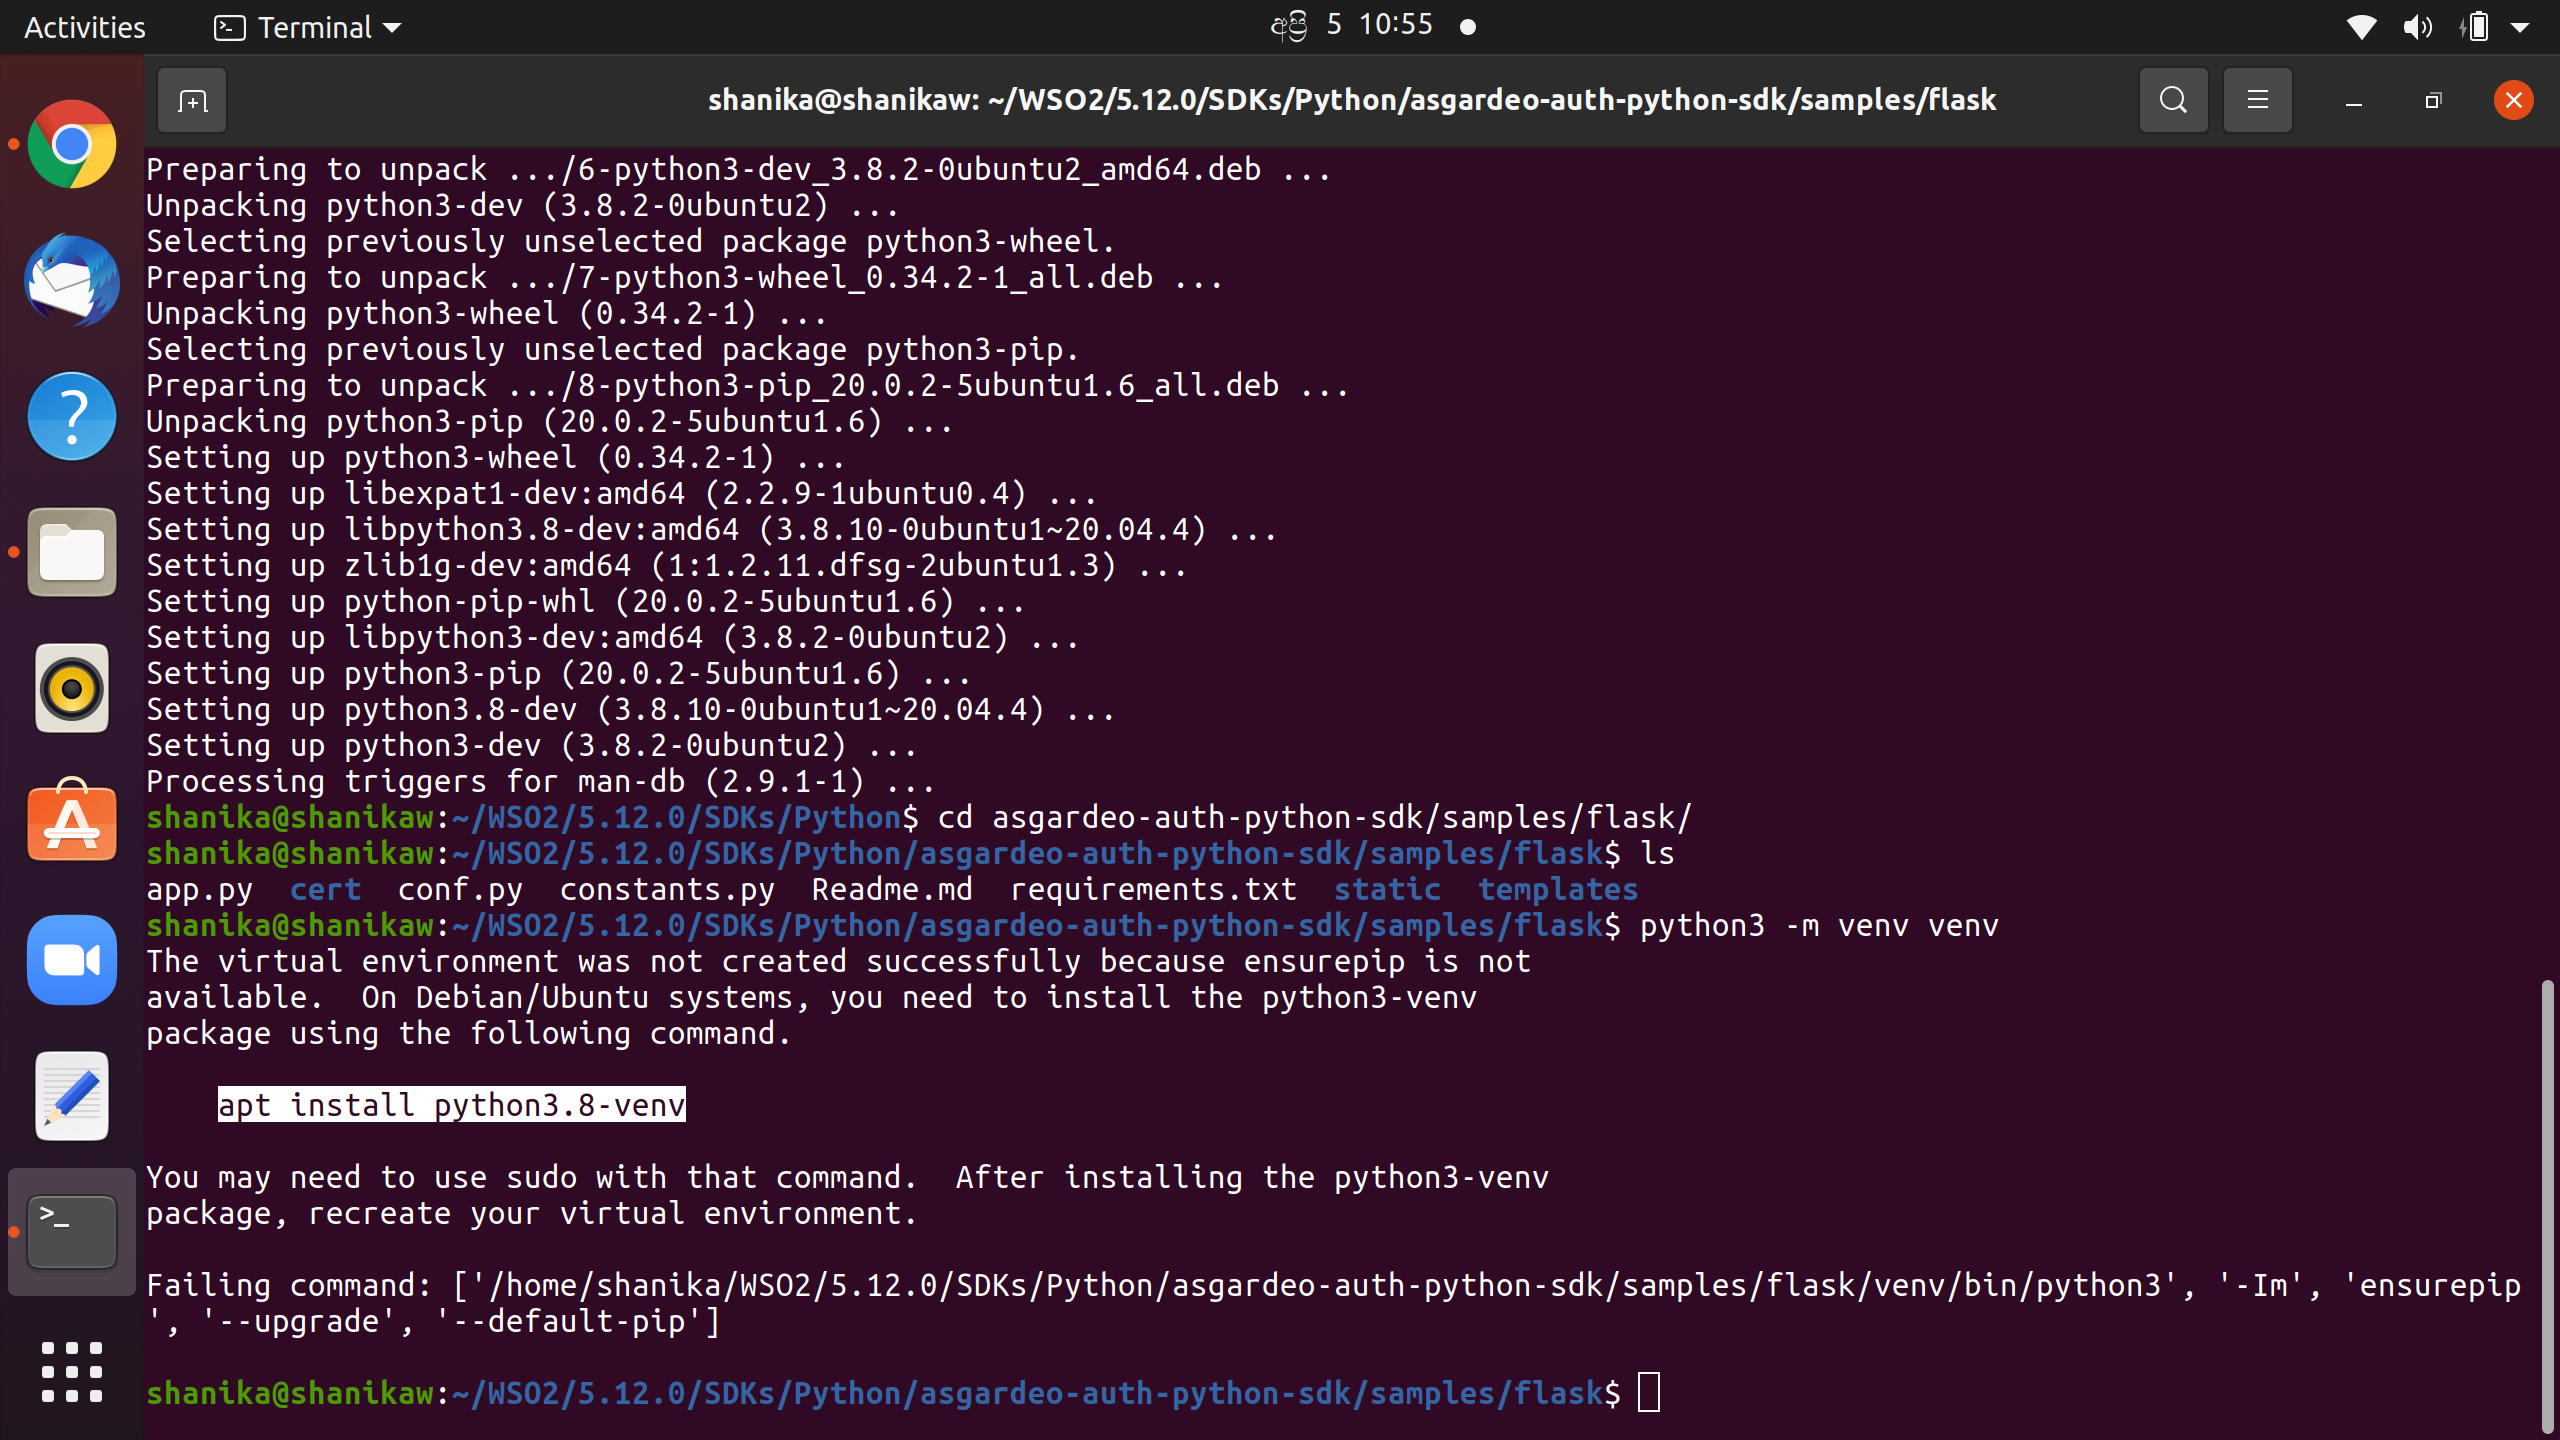
Task: Click the volume speaker icon
Action: pyautogui.click(x=2417, y=27)
